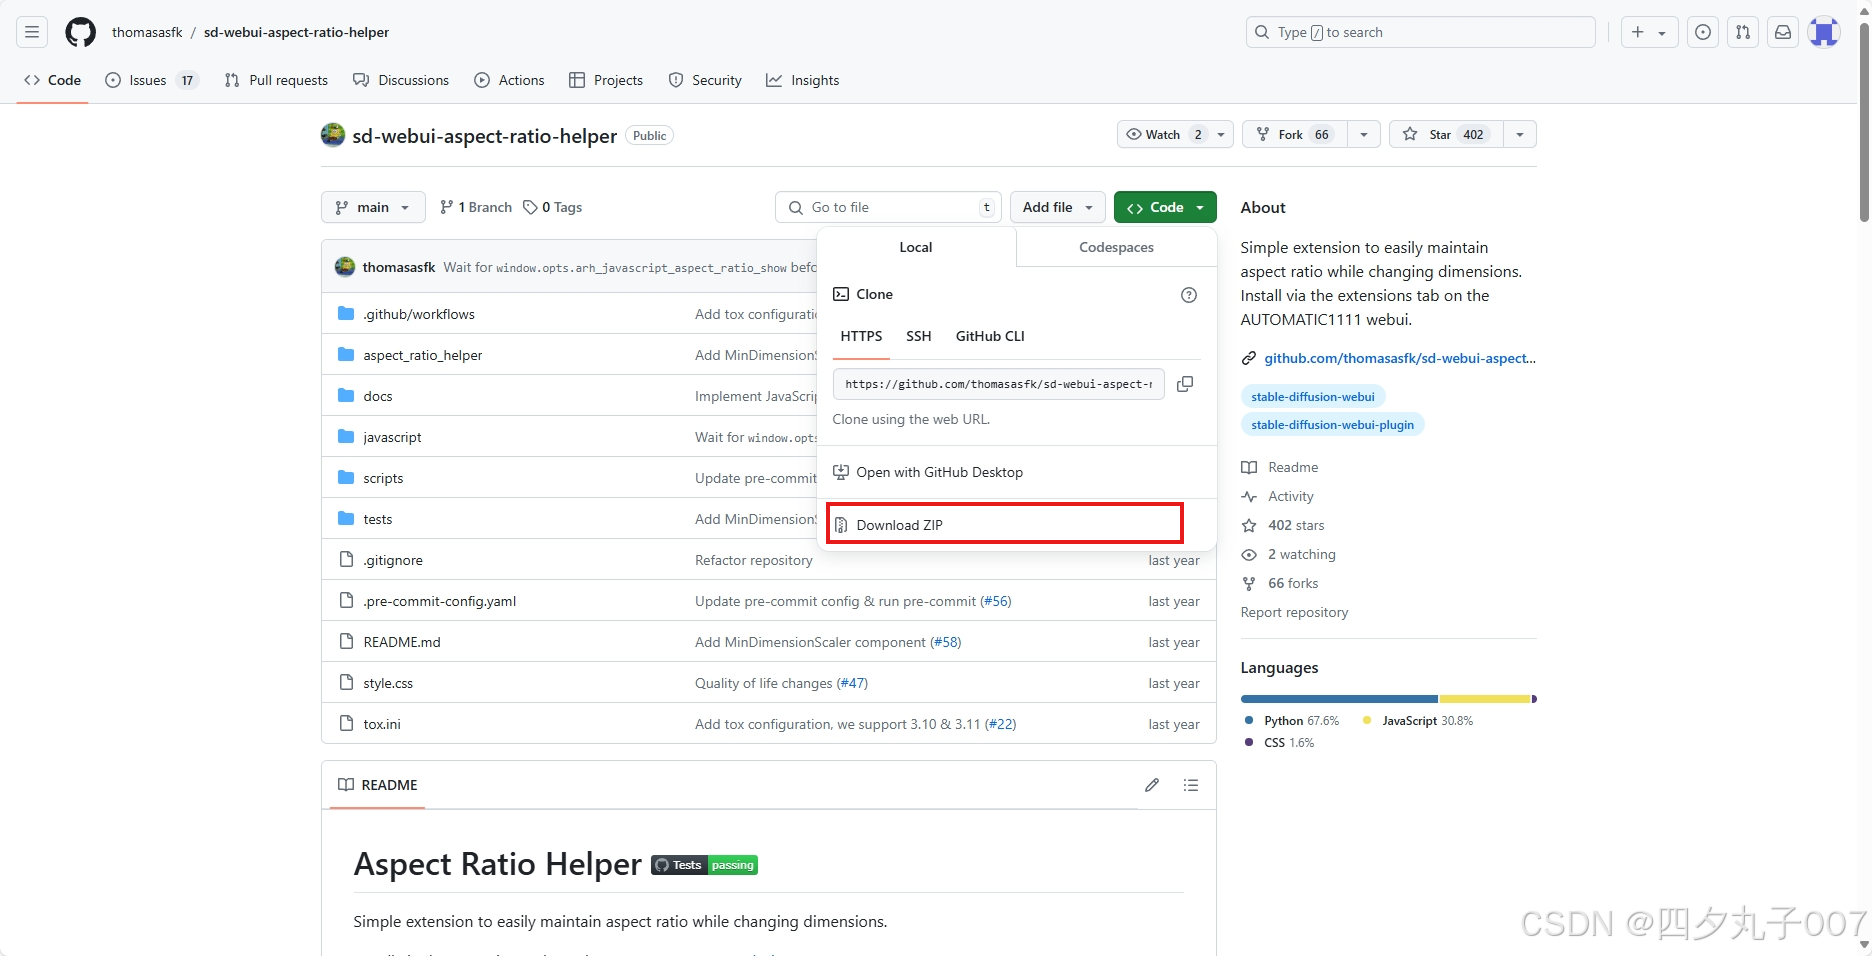View the 0 Tags link
The image size is (1872, 956).
[553, 207]
